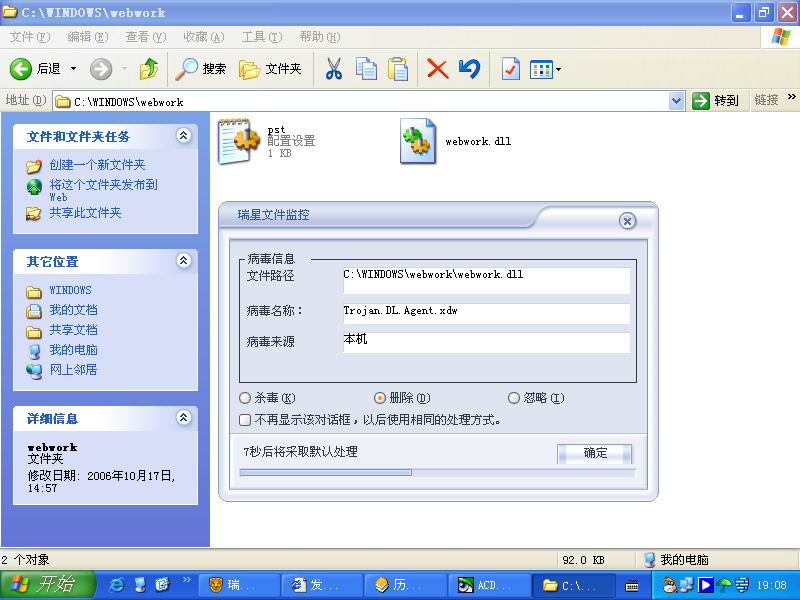Switch to the 历... taskbar window
This screenshot has height=600, width=800.
pos(406,585)
